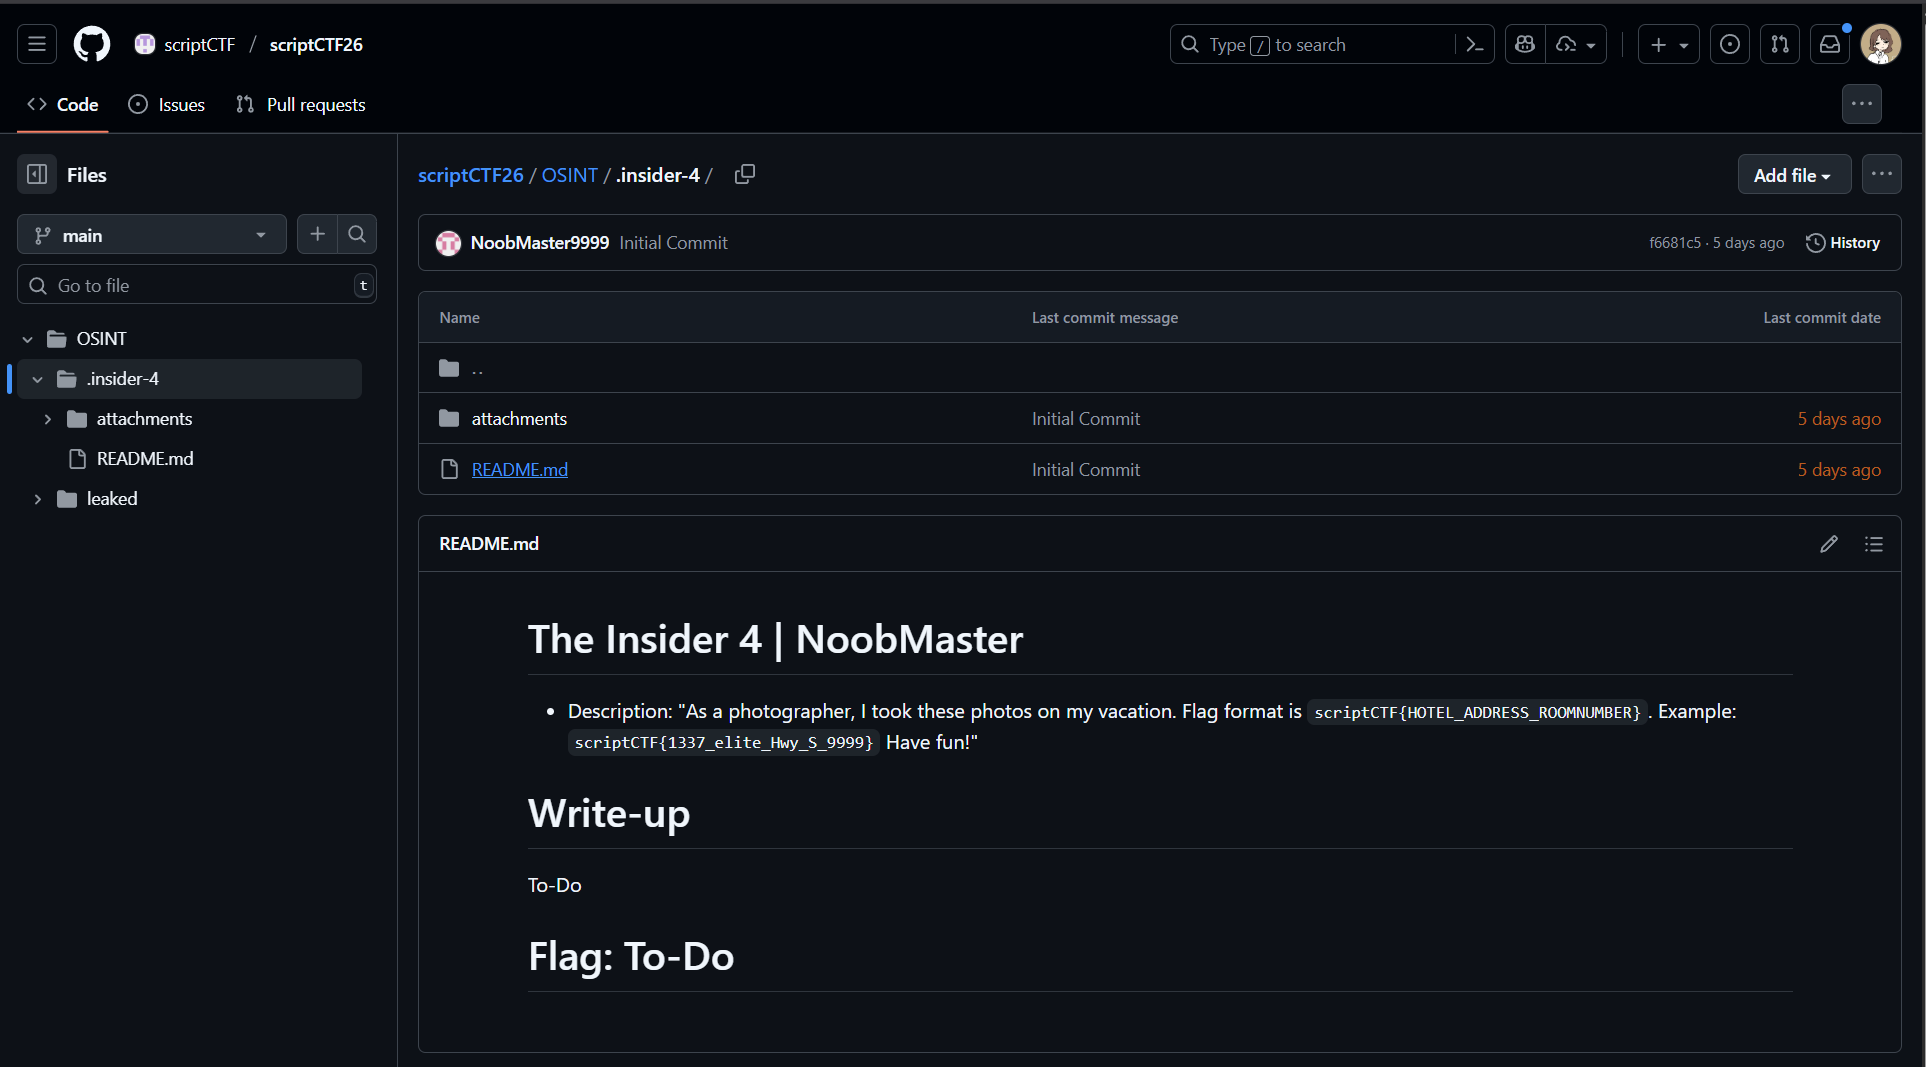Open the Add file dropdown
Viewport: 1926px width, 1067px height.
1793,175
